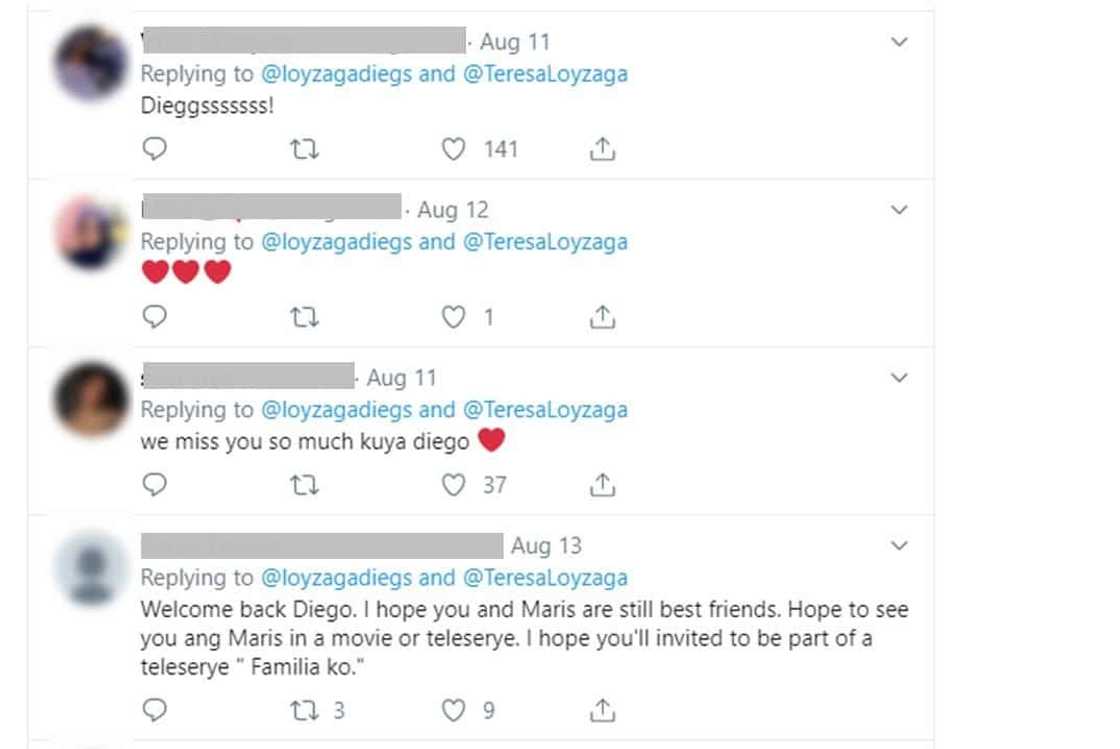Viewport: 1120px width, 749px height.
Task: Click the retweet icon under "Dieggsssssss!"
Action: 303,148
